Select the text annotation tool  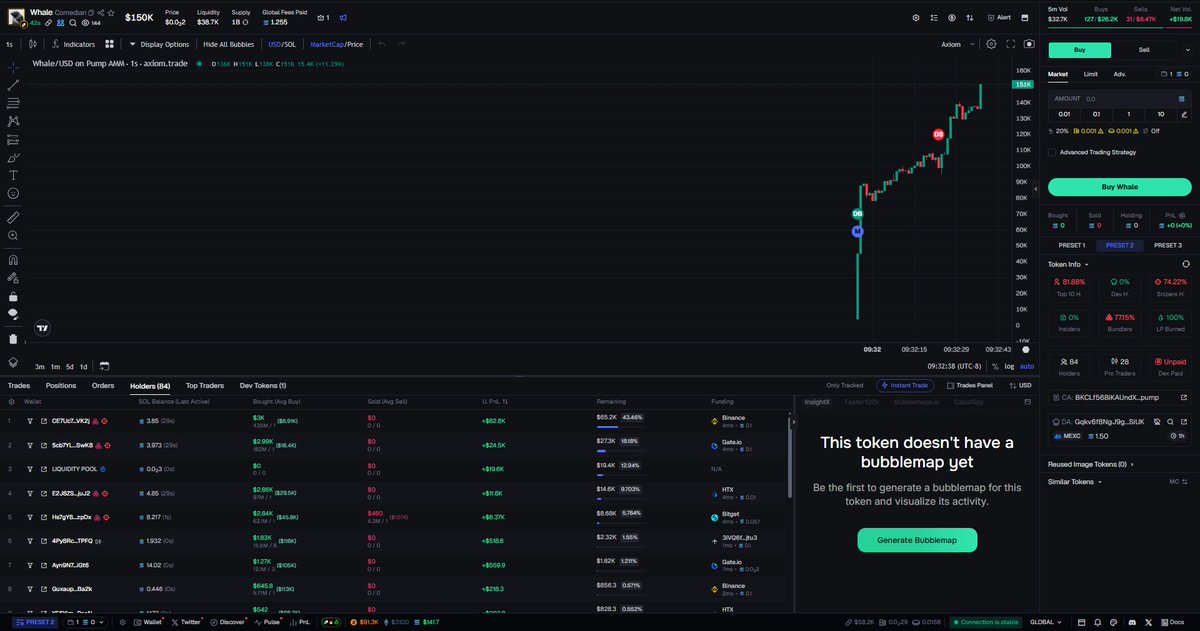(13, 175)
